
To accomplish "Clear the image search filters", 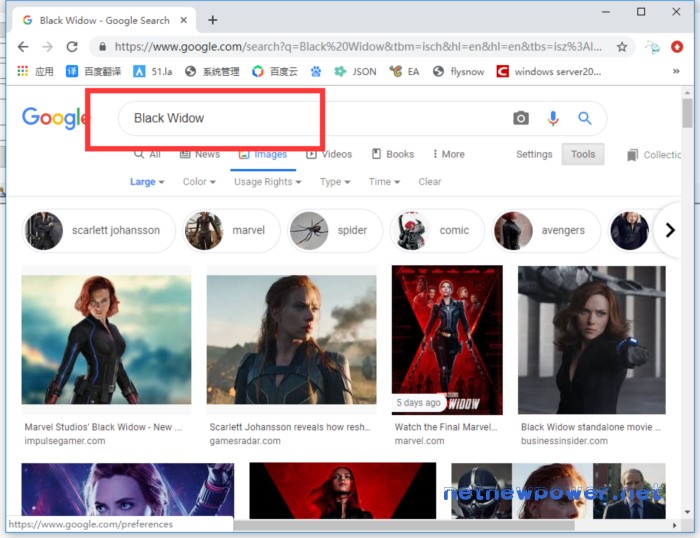I will 430,182.
